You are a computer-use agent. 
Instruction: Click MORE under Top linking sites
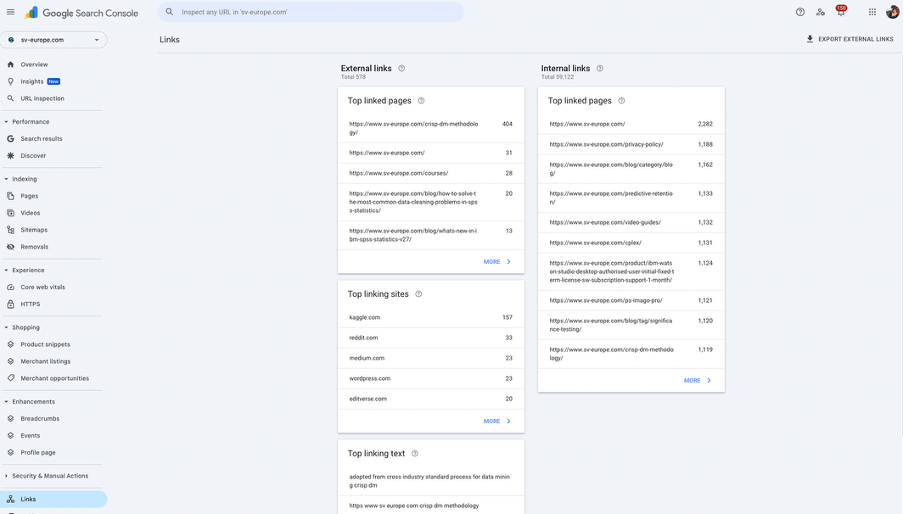[x=497, y=421]
